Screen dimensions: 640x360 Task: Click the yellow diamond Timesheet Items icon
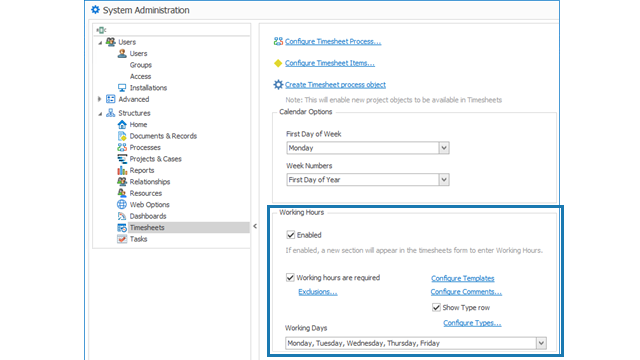point(278,63)
